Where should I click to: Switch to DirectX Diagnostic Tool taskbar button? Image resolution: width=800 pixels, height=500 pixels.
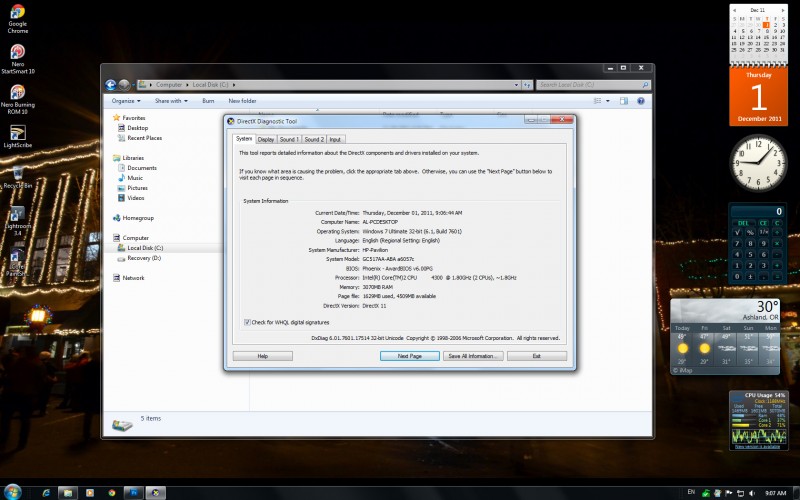point(156,492)
